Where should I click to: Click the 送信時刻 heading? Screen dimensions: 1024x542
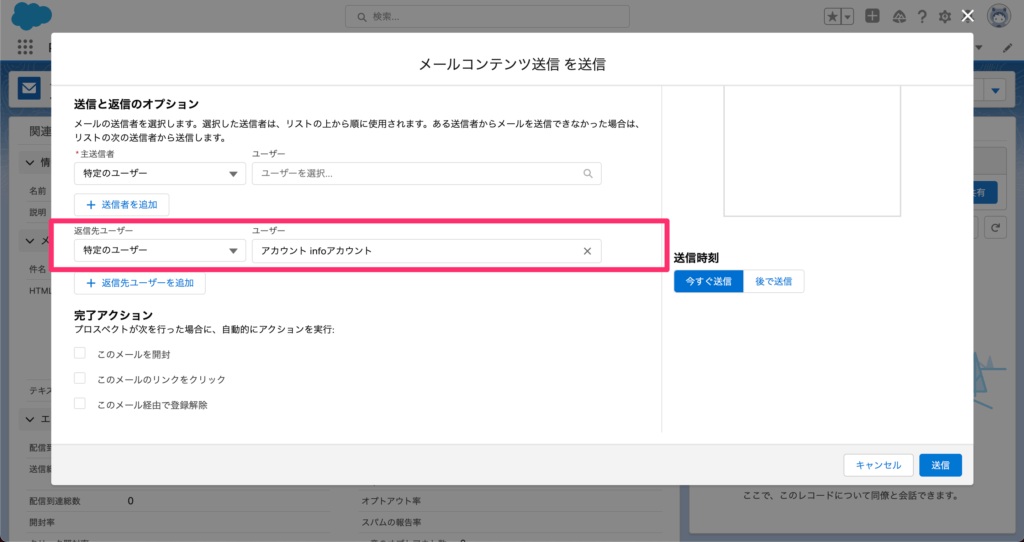[x=696, y=258]
